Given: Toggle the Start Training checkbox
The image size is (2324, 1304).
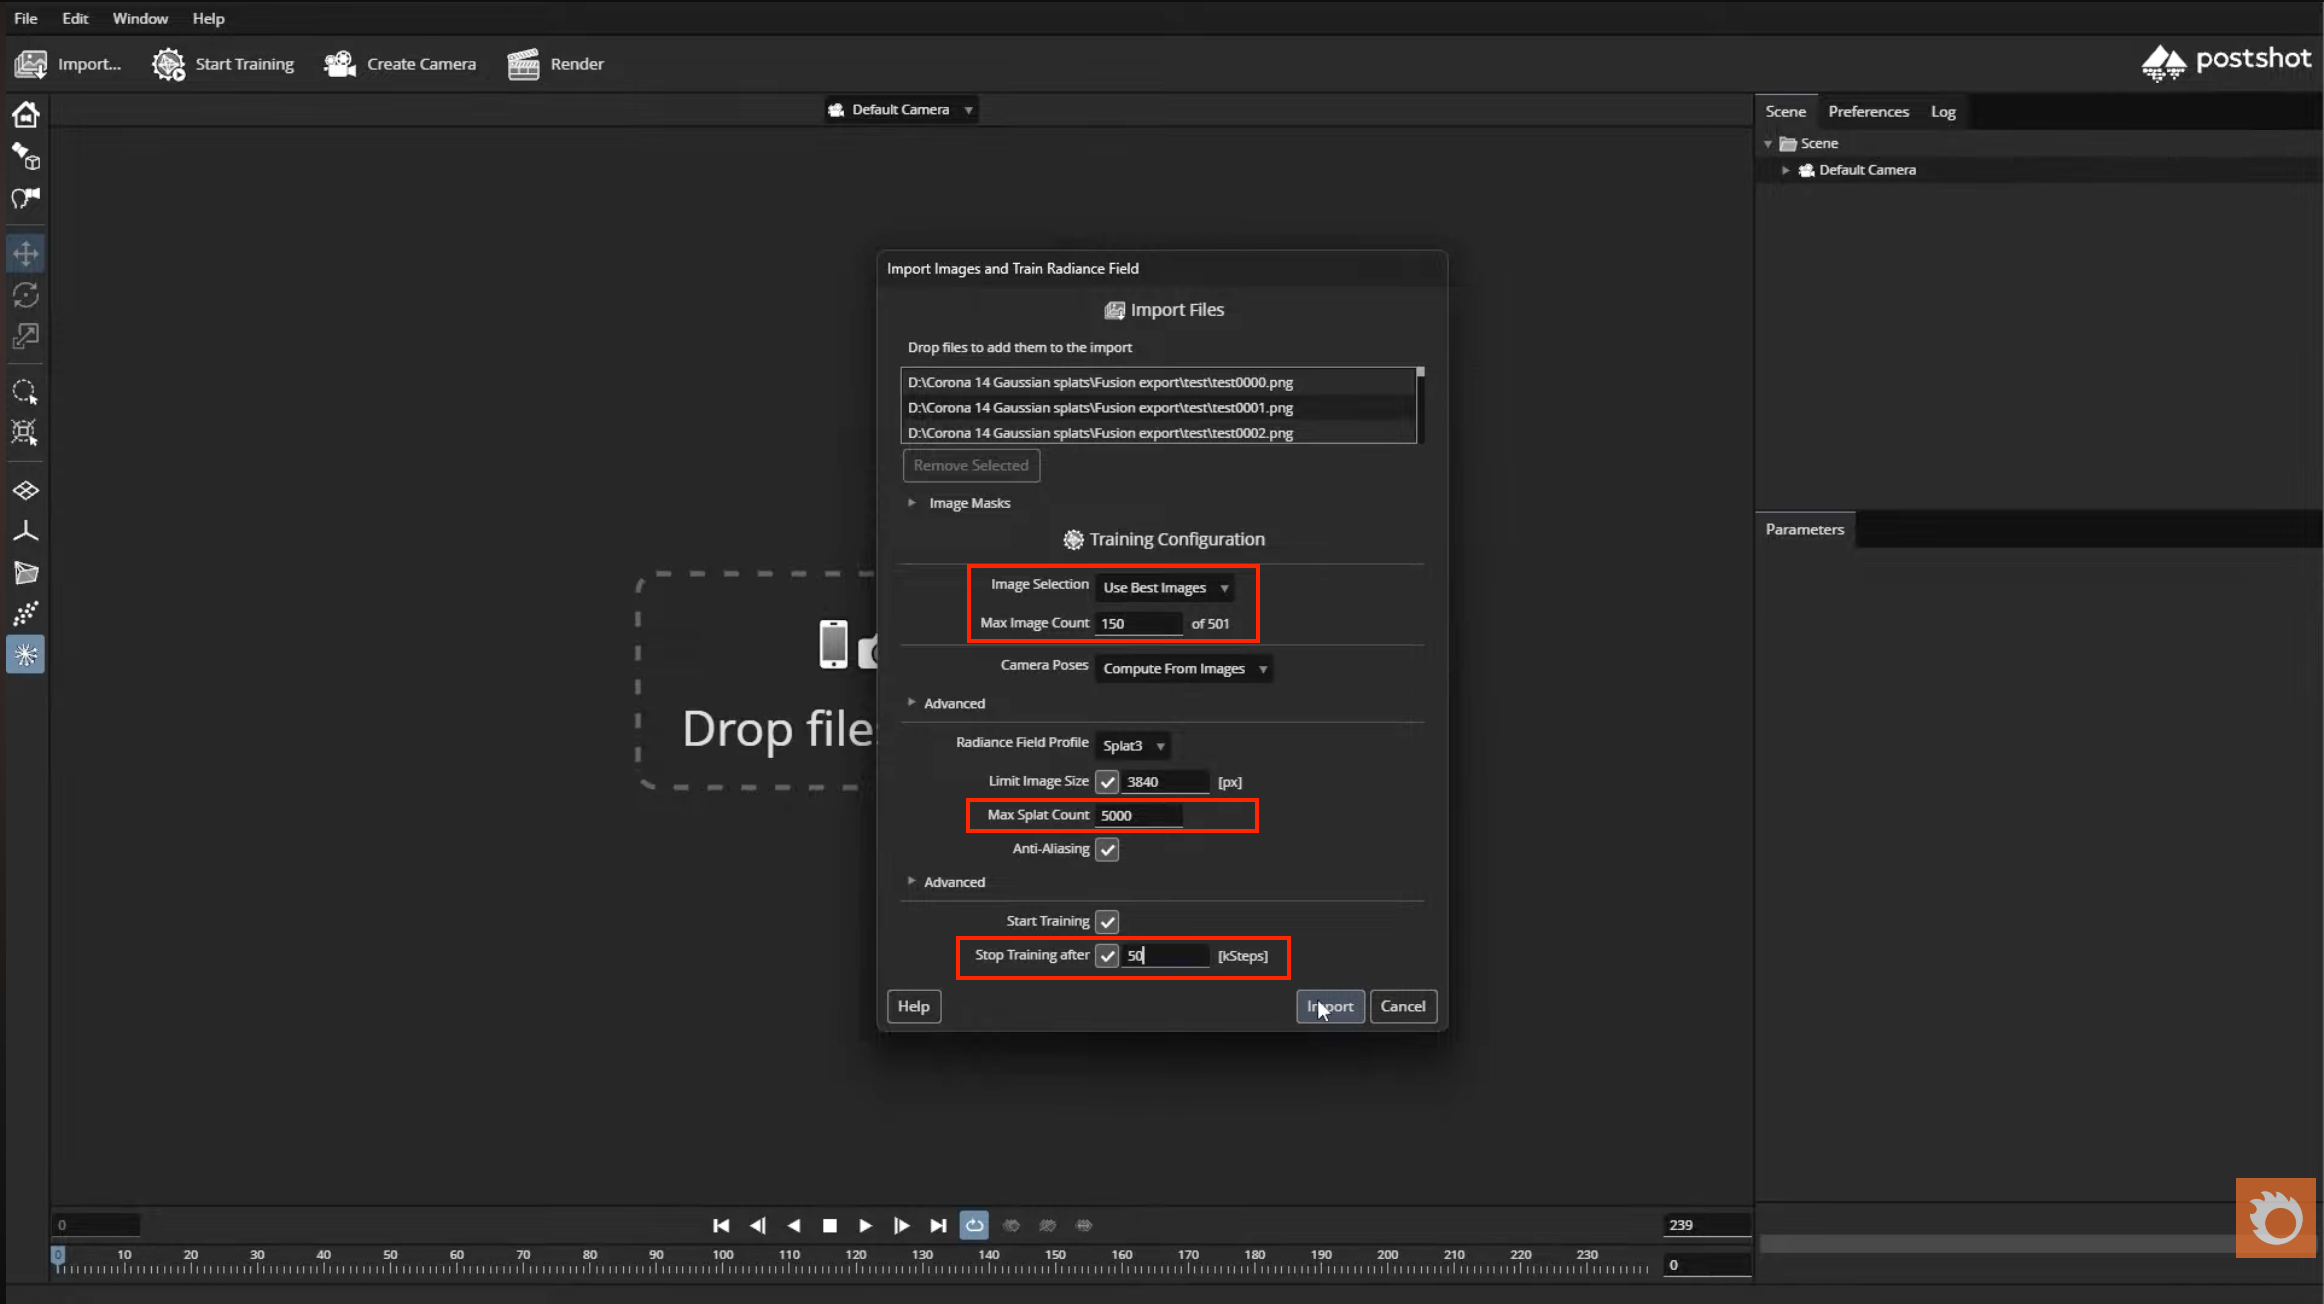Looking at the screenshot, I should click(1107, 921).
